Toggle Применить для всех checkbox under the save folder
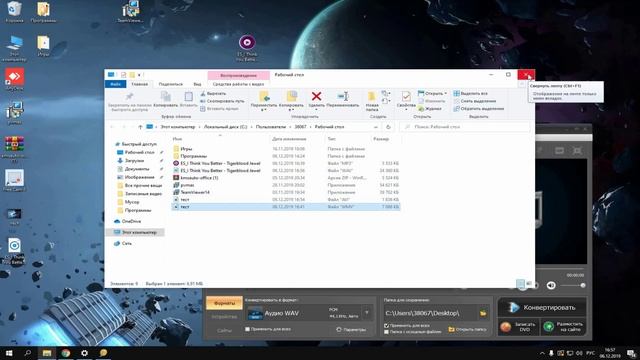 click(x=386, y=326)
